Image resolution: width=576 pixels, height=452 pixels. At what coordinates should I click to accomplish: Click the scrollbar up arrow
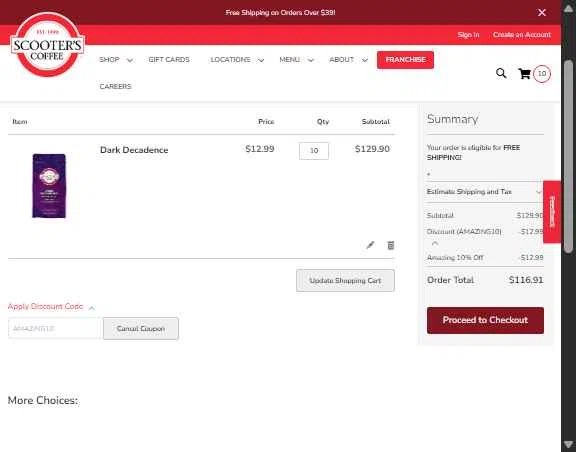pyautogui.click(x=568, y=9)
